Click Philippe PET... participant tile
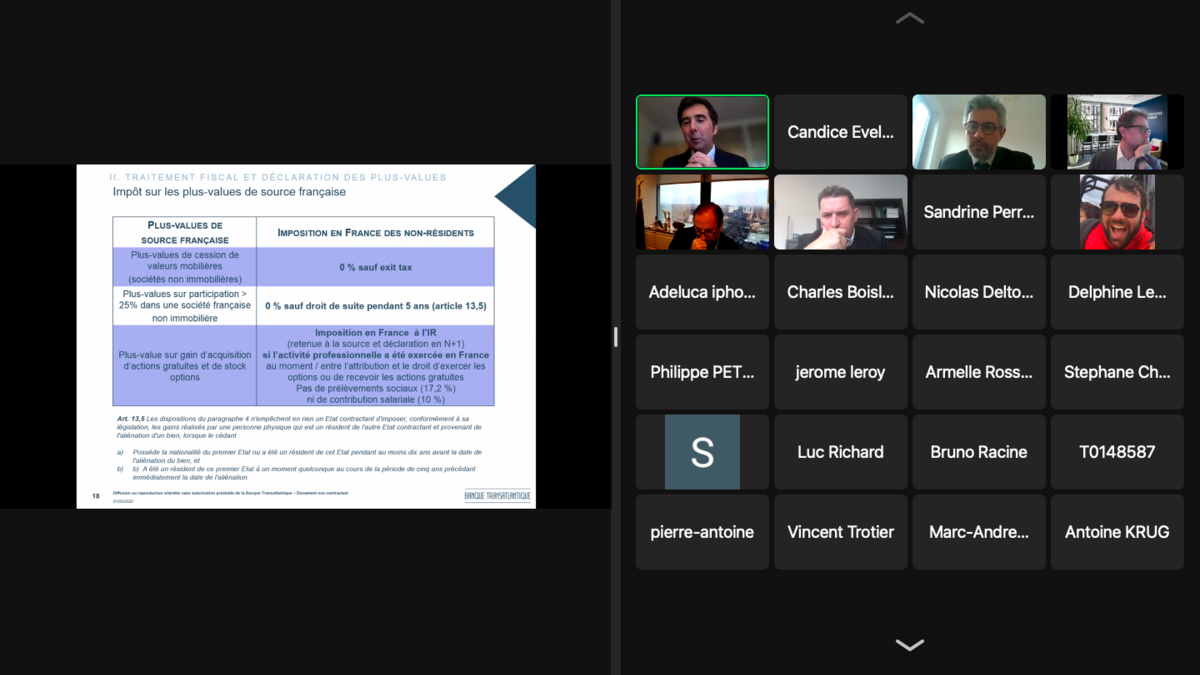 (x=702, y=372)
